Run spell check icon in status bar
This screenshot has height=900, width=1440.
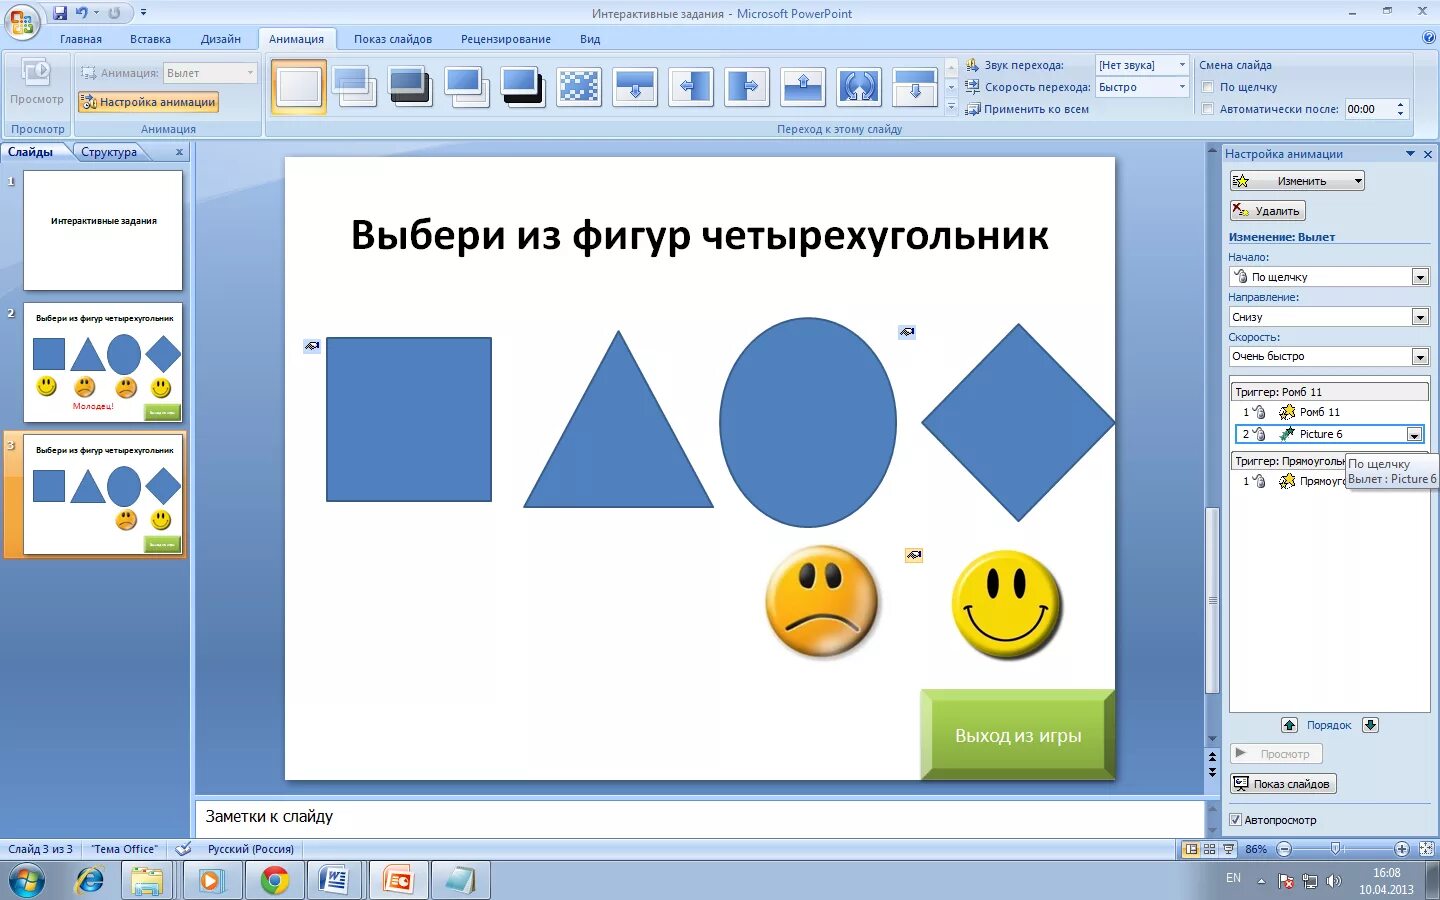click(x=183, y=849)
